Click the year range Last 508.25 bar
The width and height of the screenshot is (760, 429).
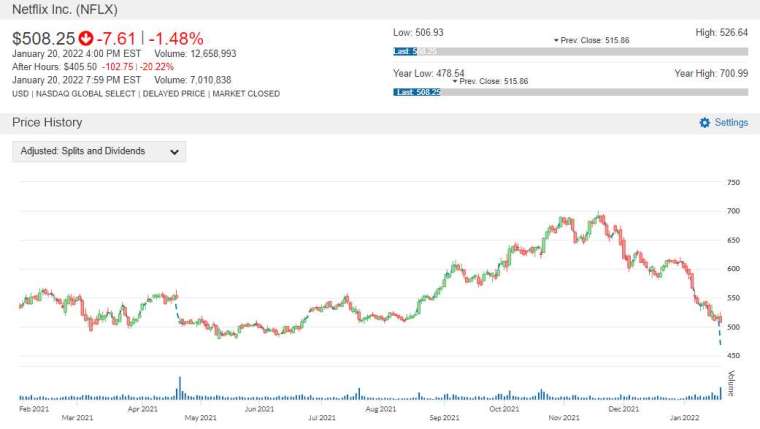click(417, 92)
